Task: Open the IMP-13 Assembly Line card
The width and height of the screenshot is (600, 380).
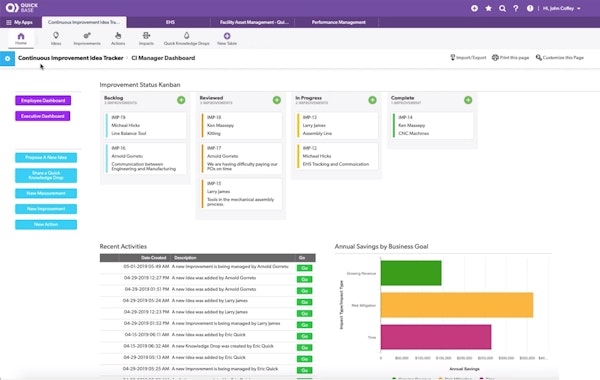Action: coord(337,125)
